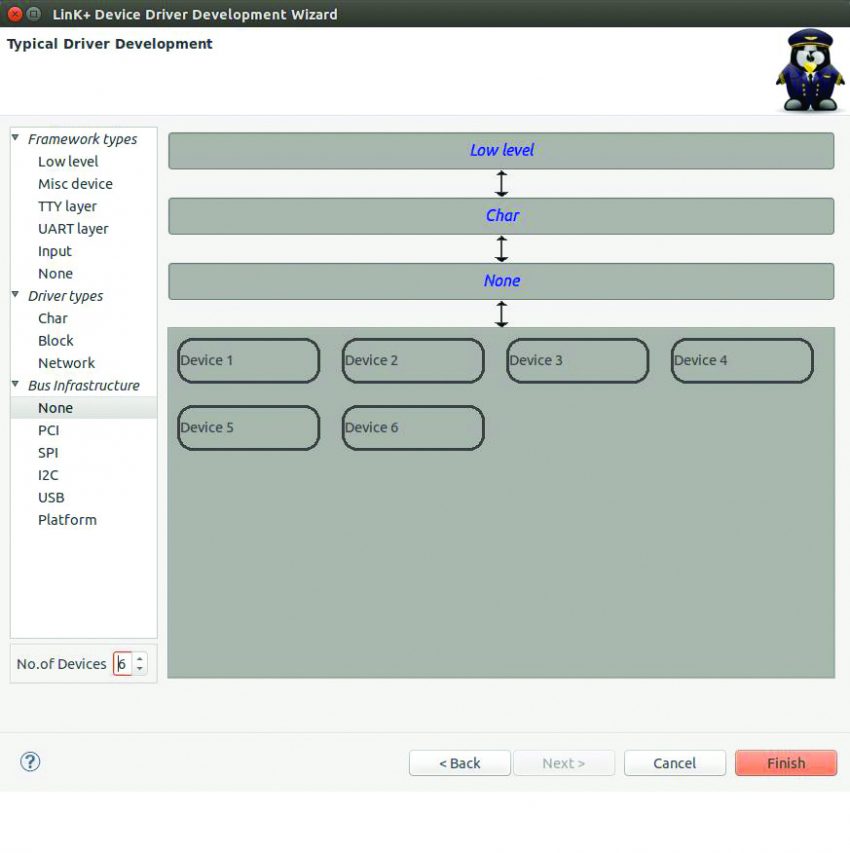Select PCI under Bus Infrastructure

[x=48, y=430]
